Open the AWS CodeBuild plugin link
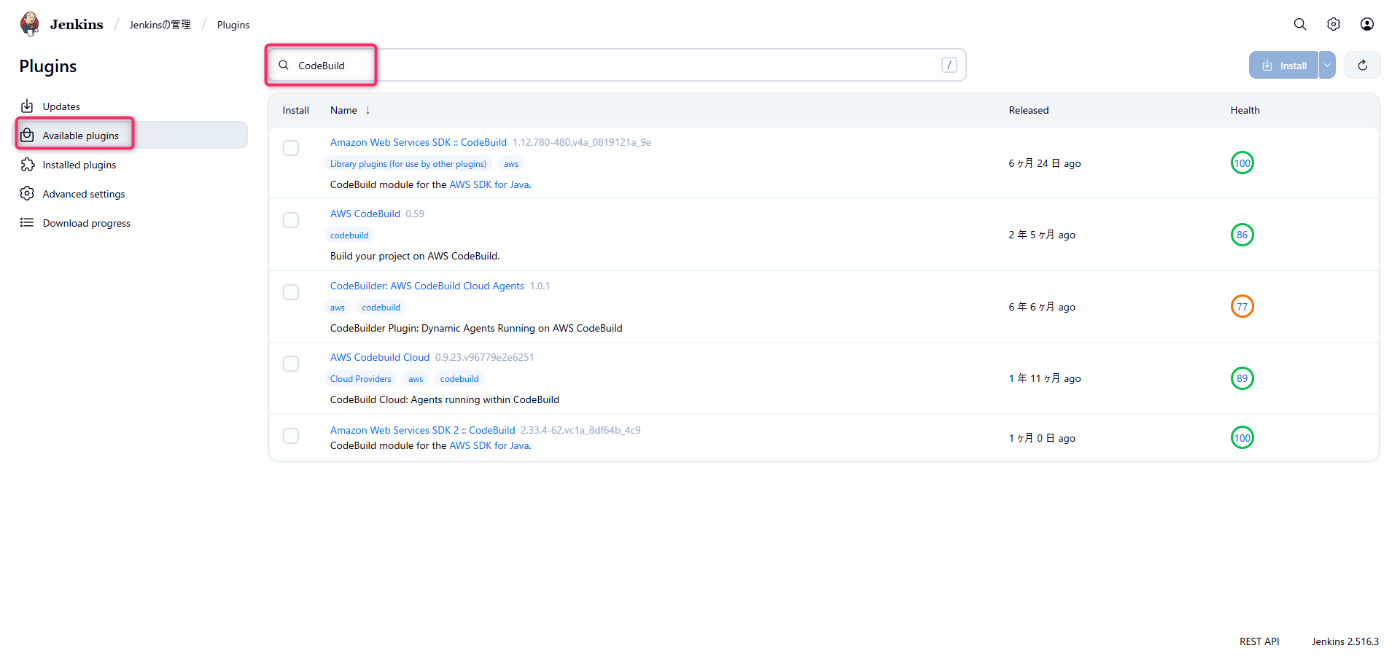The height and width of the screenshot is (664, 1400). 365,213
